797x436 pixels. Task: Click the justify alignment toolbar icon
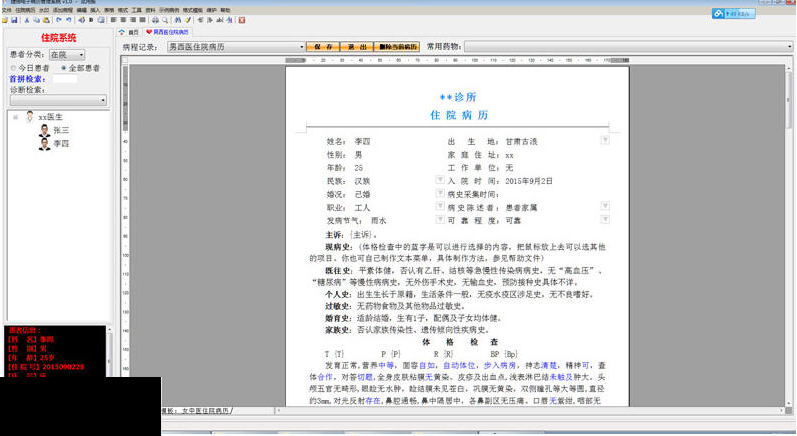coord(143,20)
